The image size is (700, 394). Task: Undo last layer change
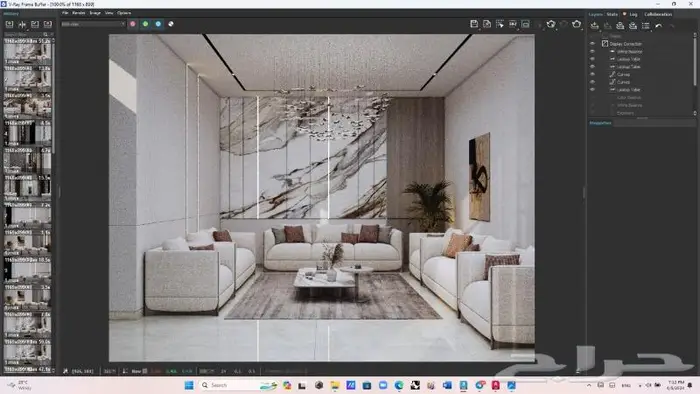tap(658, 26)
